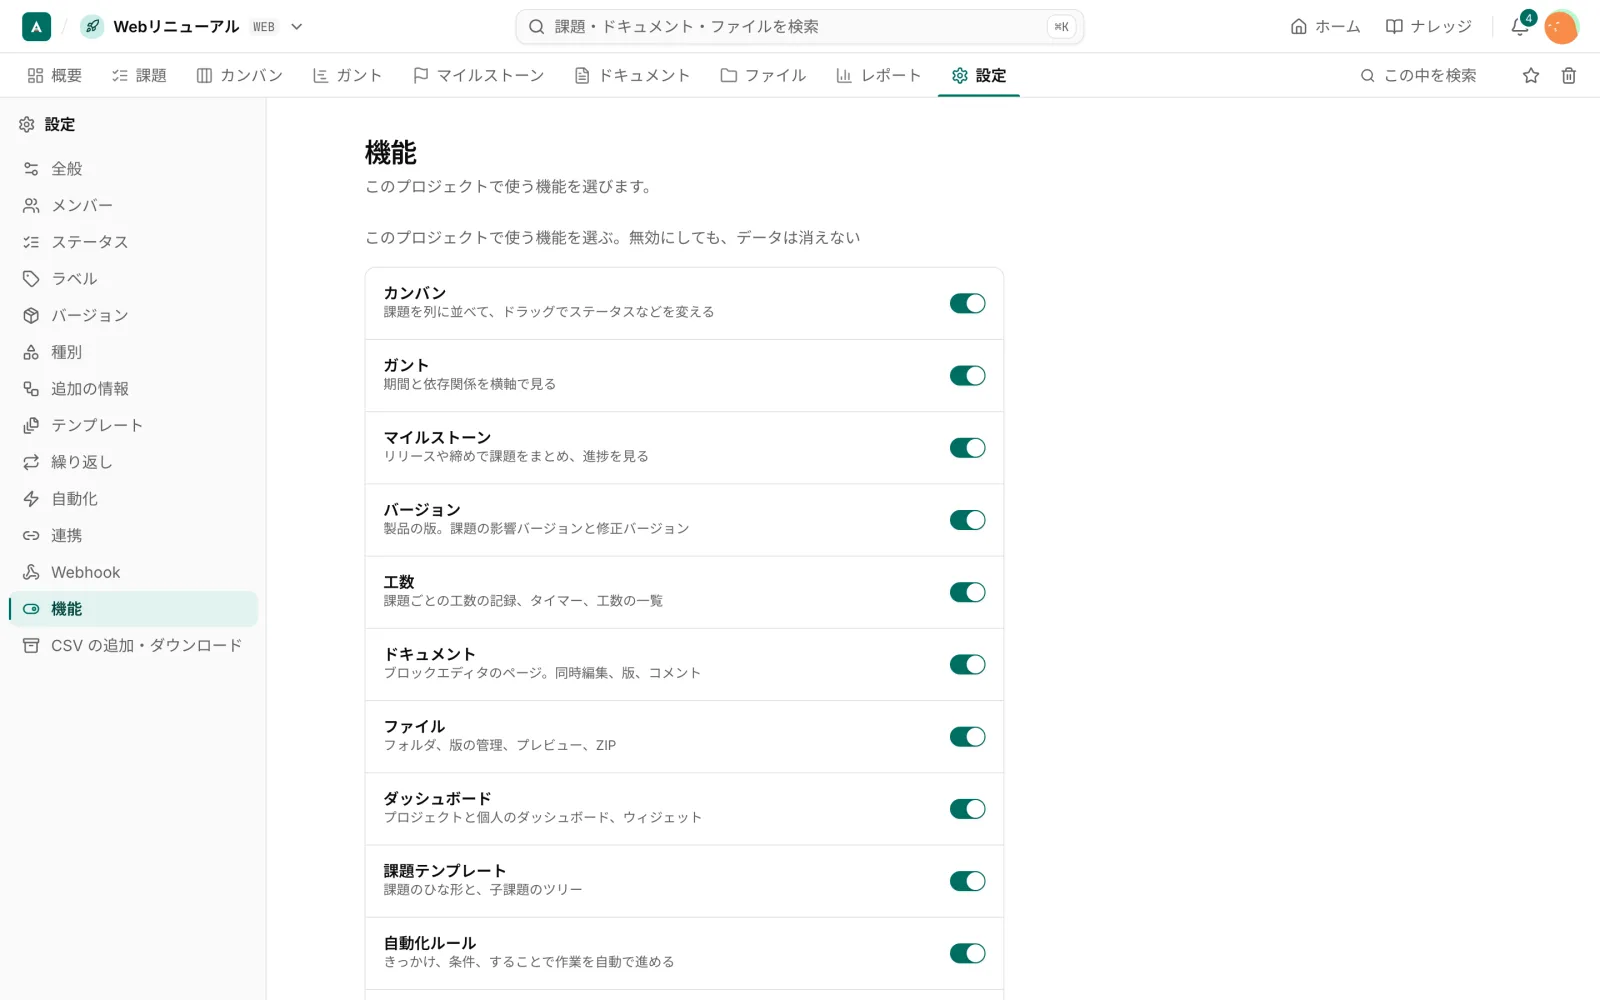Toggle the 課題テンプレート feature switch
1600x1000 pixels.
point(967,880)
